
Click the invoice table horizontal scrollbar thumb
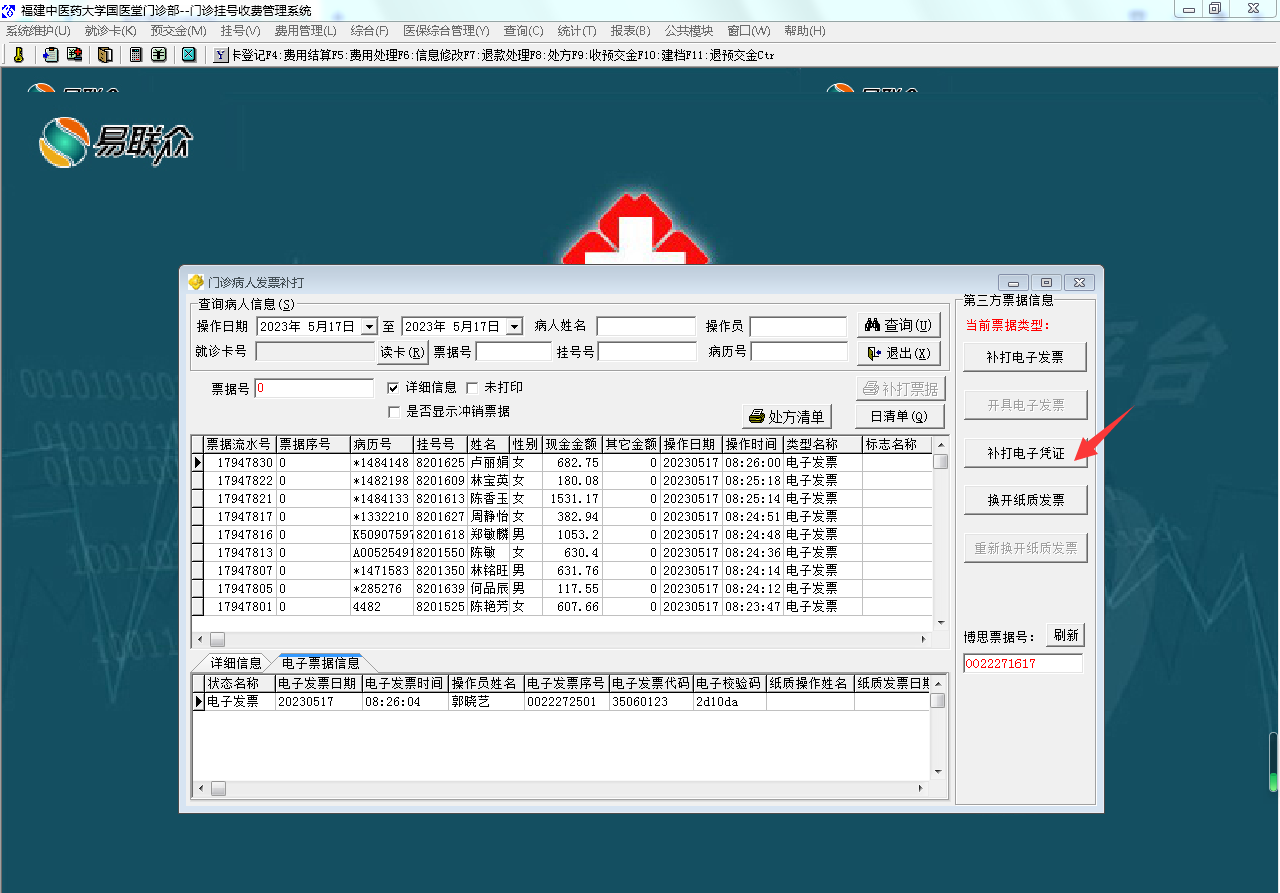coord(217,639)
